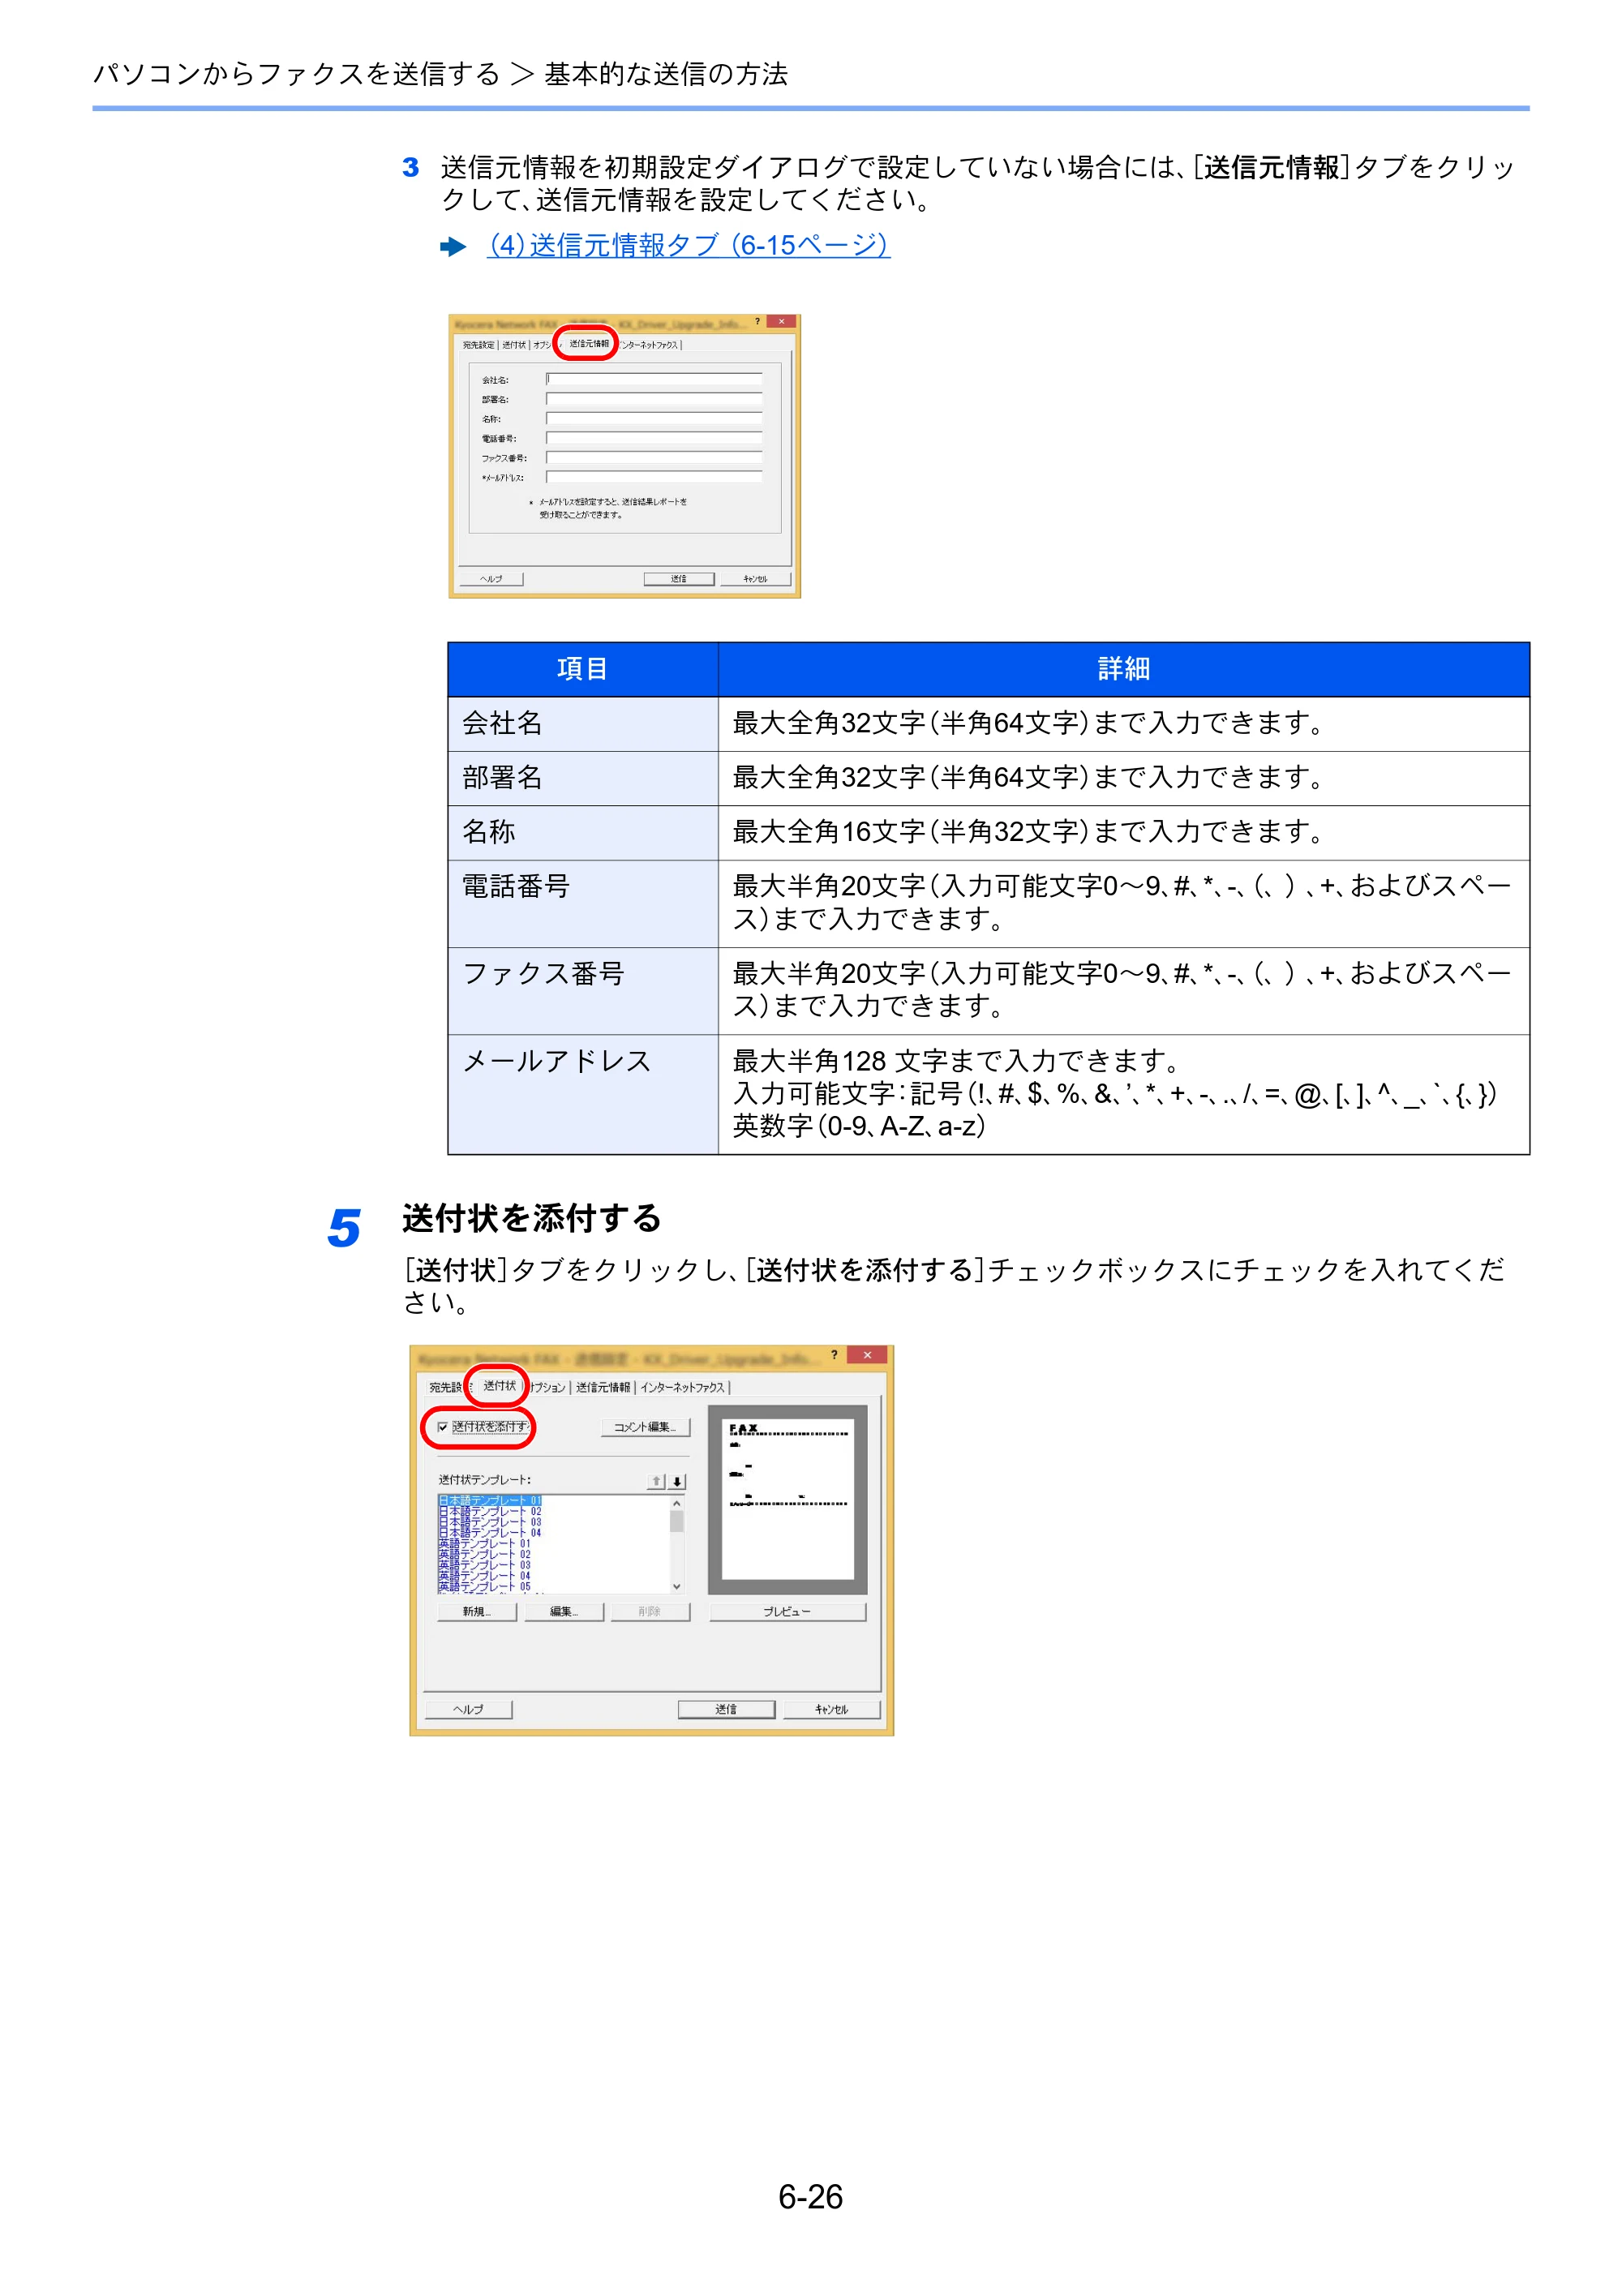Click the 編集 button
Image resolution: width=1622 pixels, height=2296 pixels.
[564, 1612]
